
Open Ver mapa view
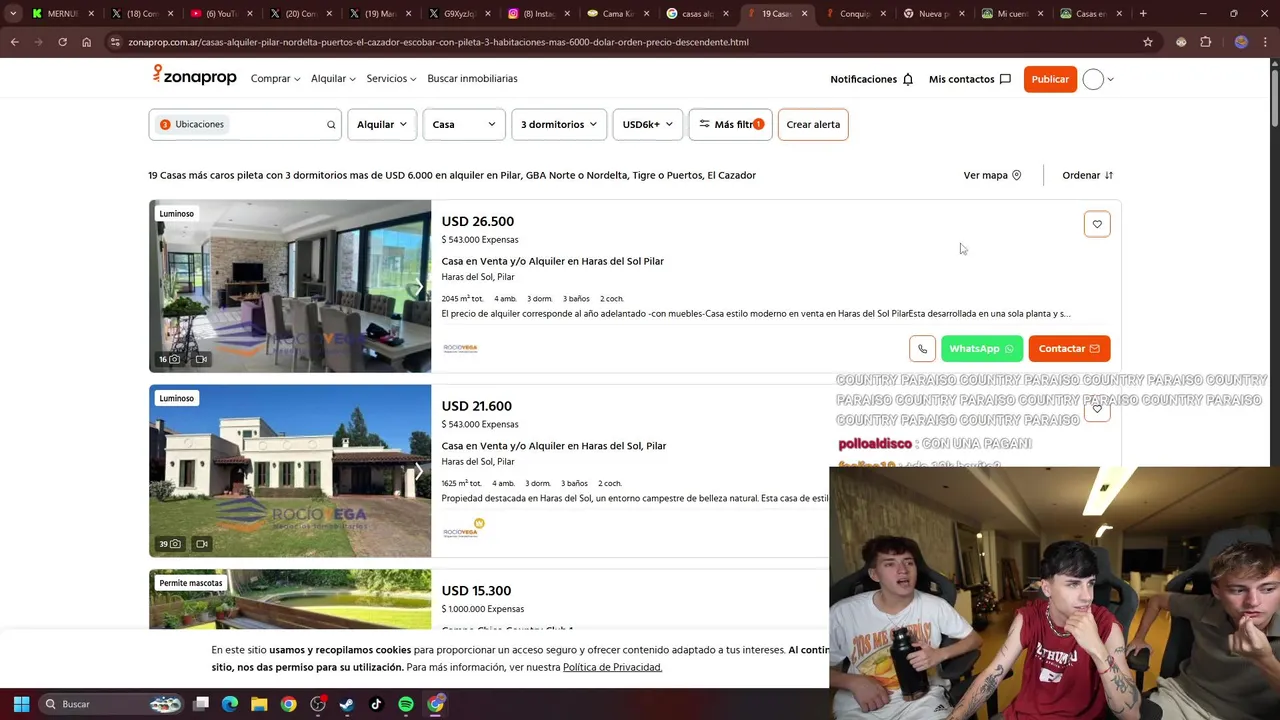coord(992,175)
